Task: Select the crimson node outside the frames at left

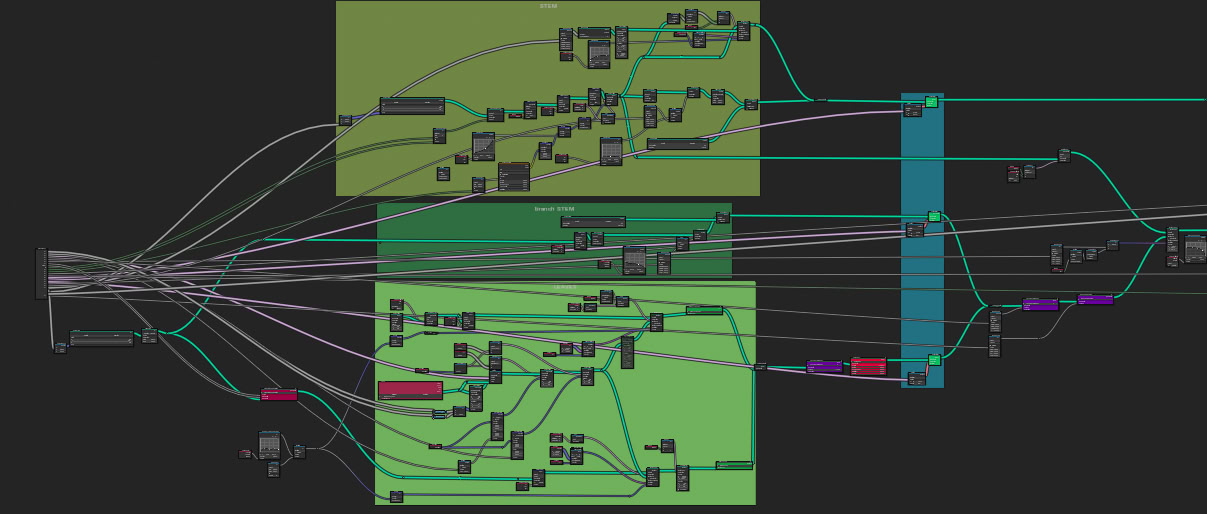Action: pos(279,394)
